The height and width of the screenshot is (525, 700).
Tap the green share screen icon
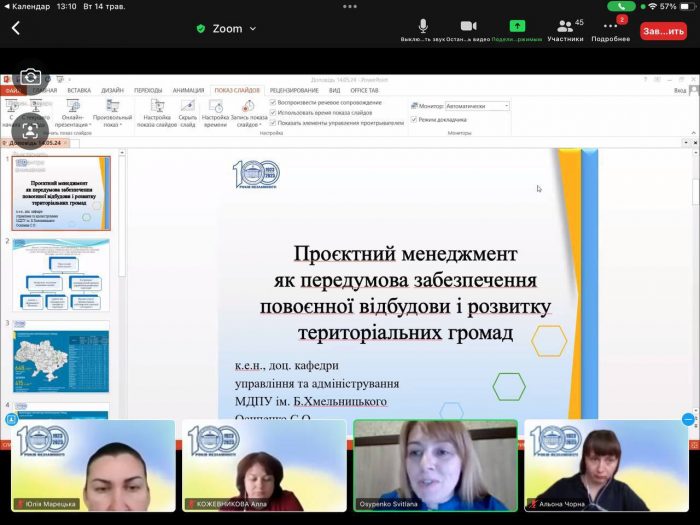click(x=517, y=26)
